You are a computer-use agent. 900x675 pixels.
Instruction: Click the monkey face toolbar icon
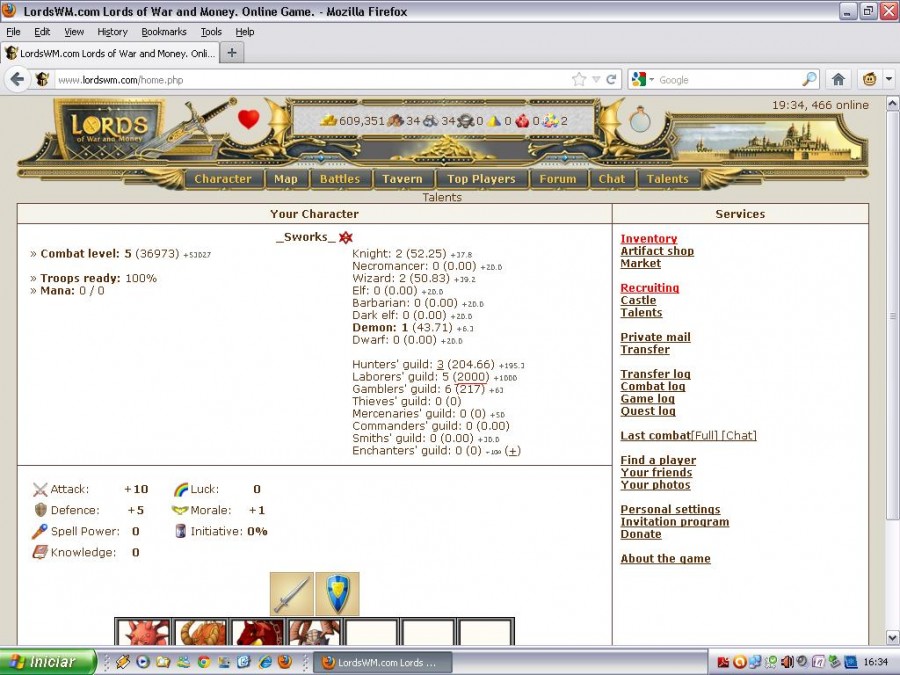870,79
